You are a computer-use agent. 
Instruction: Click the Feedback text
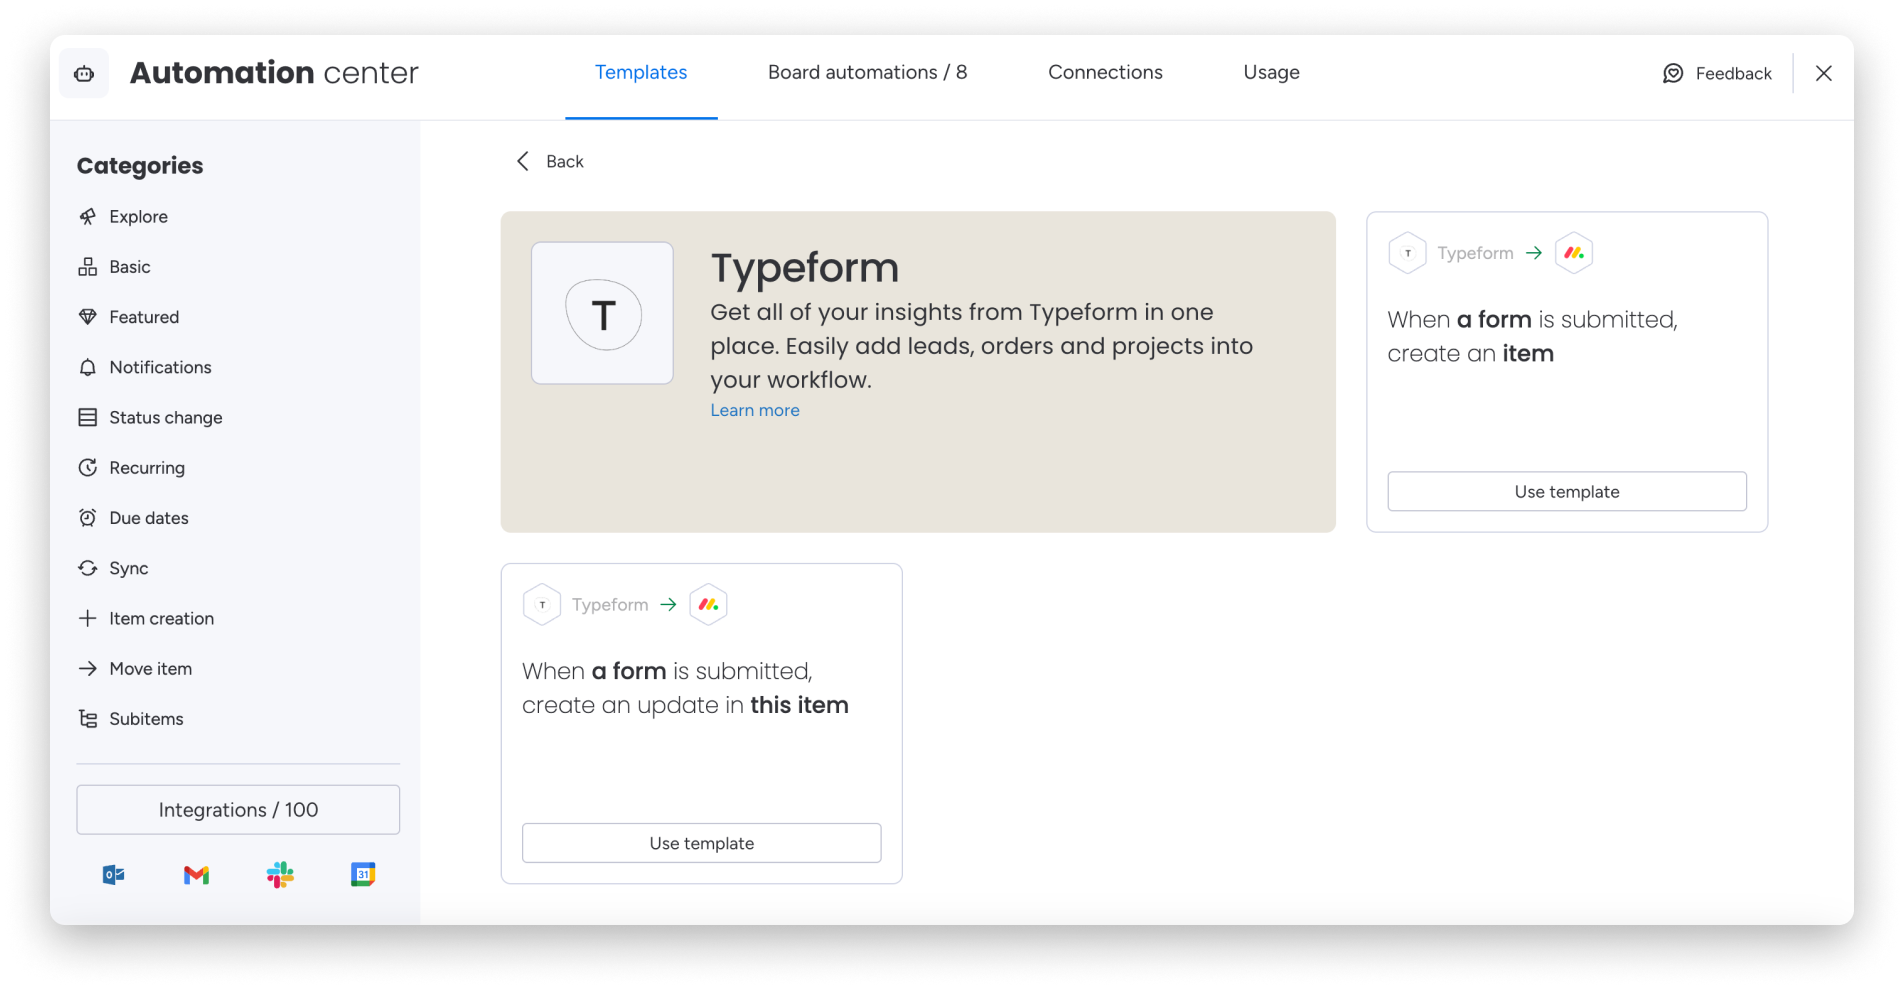click(1733, 73)
